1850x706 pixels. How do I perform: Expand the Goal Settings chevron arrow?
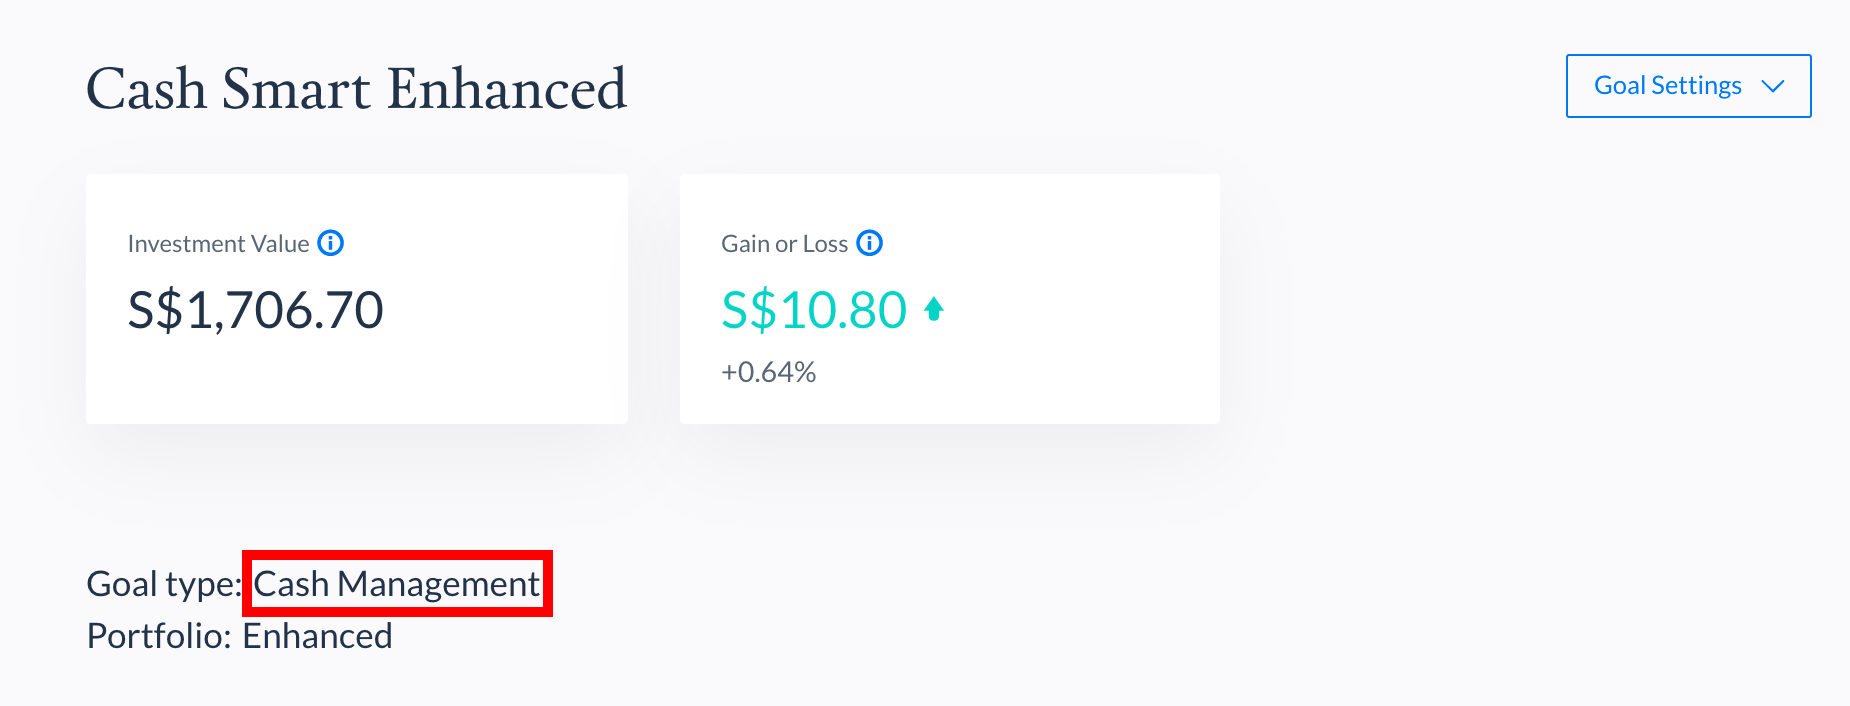tap(1773, 86)
